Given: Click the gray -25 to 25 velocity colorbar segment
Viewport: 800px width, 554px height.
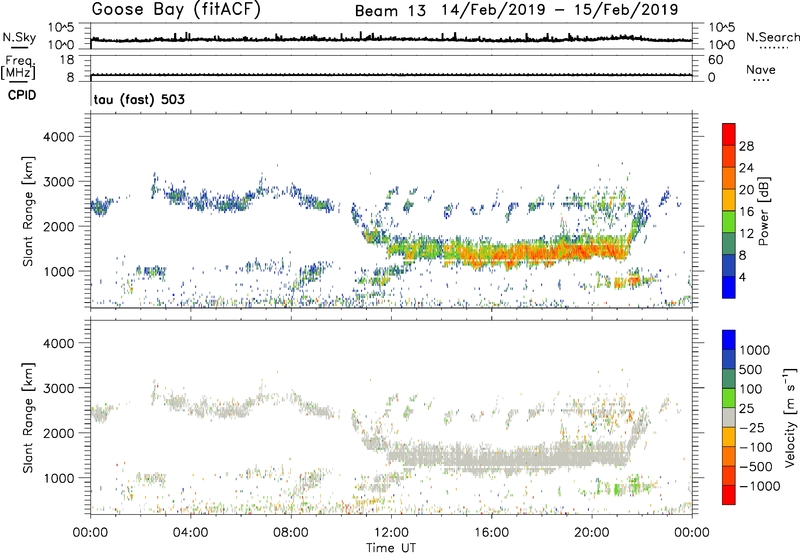Looking at the screenshot, I should point(729,418).
